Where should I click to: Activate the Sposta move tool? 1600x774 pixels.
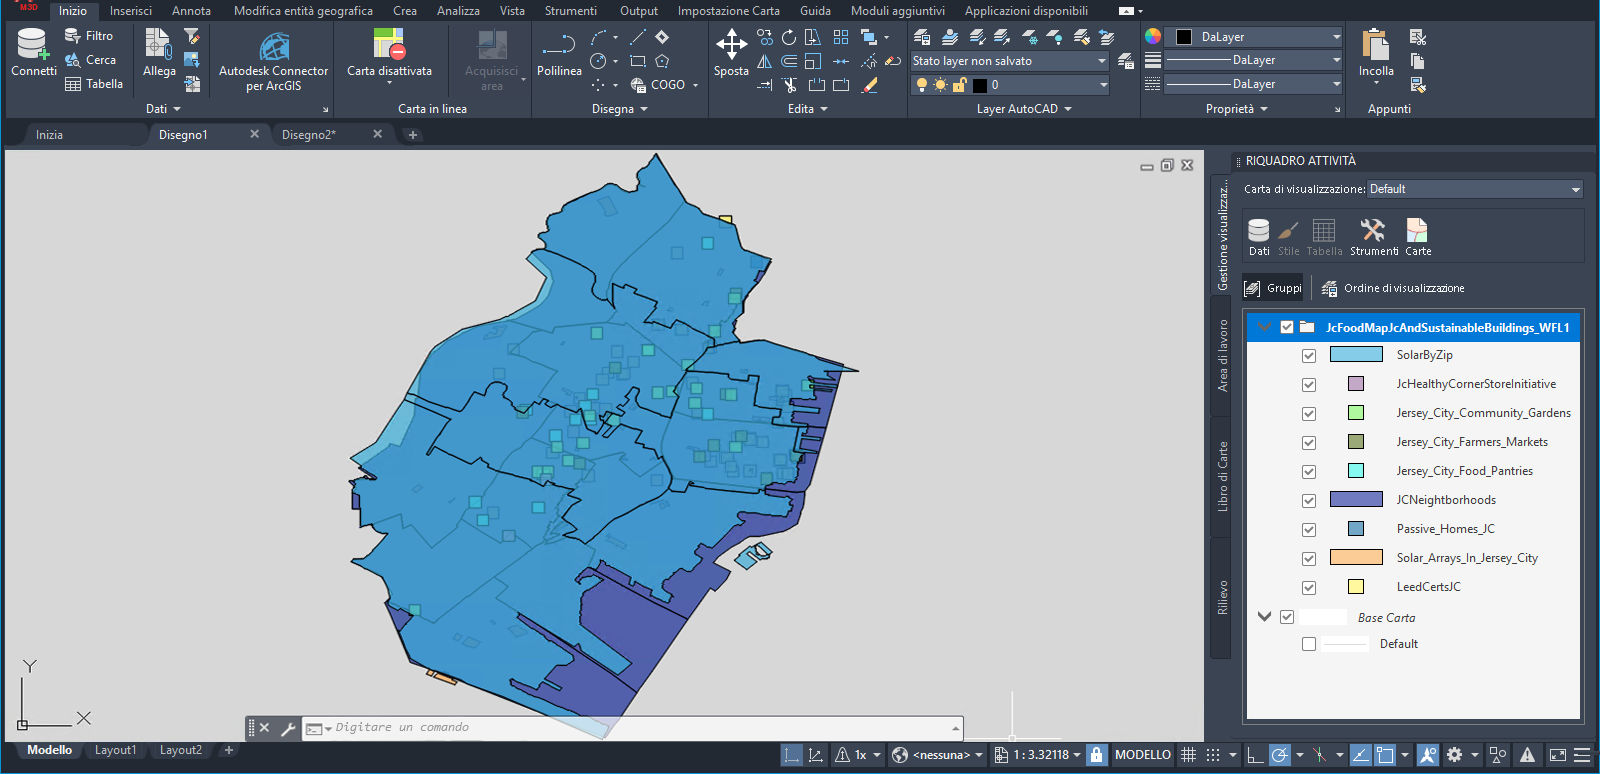click(731, 46)
